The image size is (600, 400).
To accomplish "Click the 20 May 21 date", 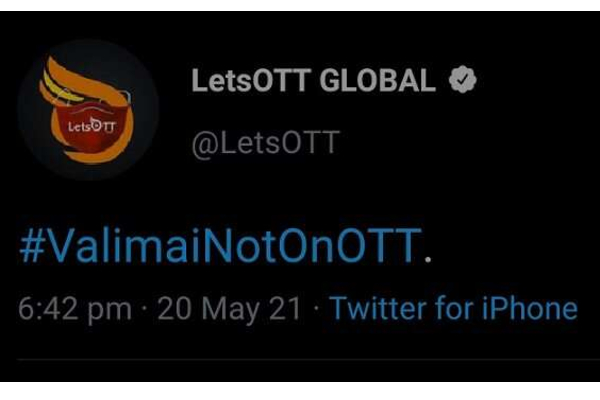I will [232, 308].
